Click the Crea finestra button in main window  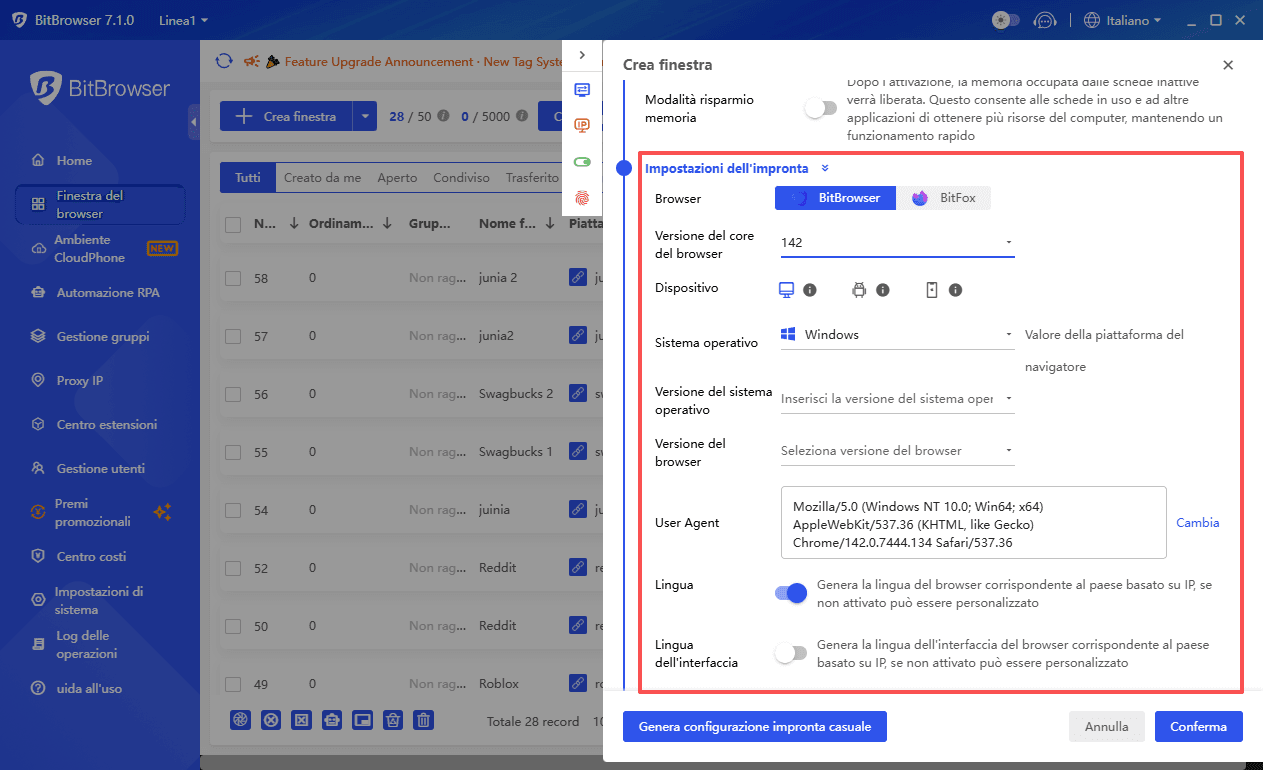[286, 116]
